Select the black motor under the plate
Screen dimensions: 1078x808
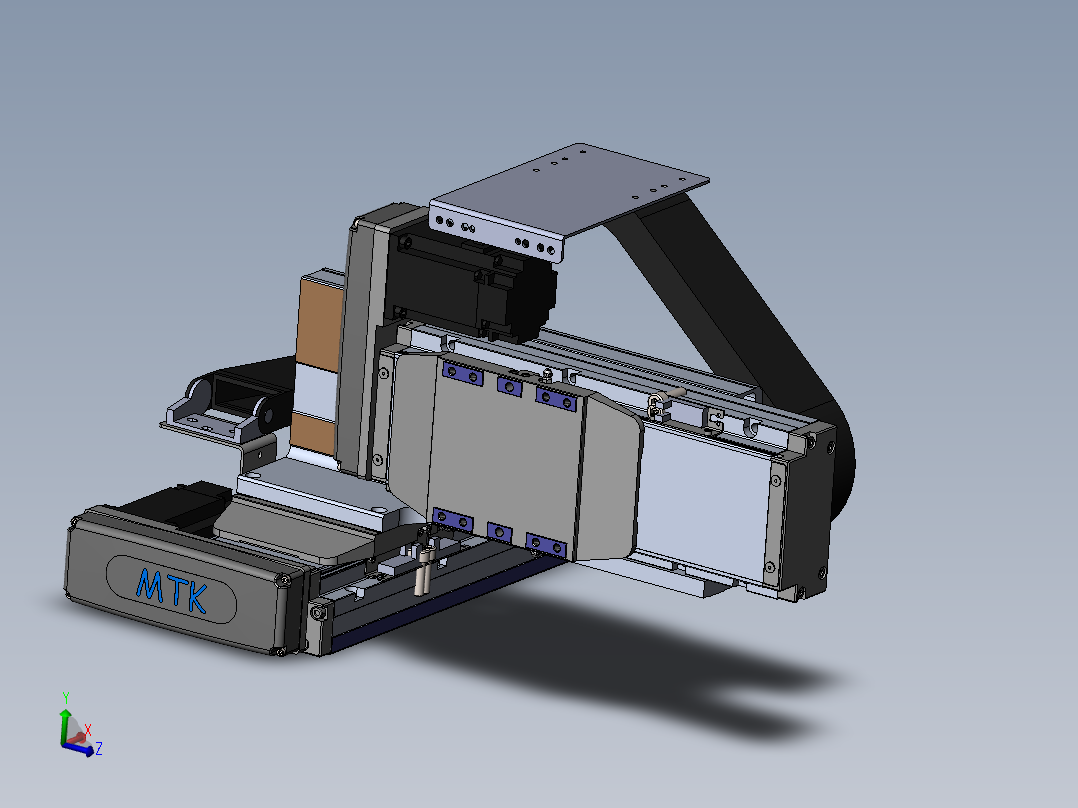[474, 285]
